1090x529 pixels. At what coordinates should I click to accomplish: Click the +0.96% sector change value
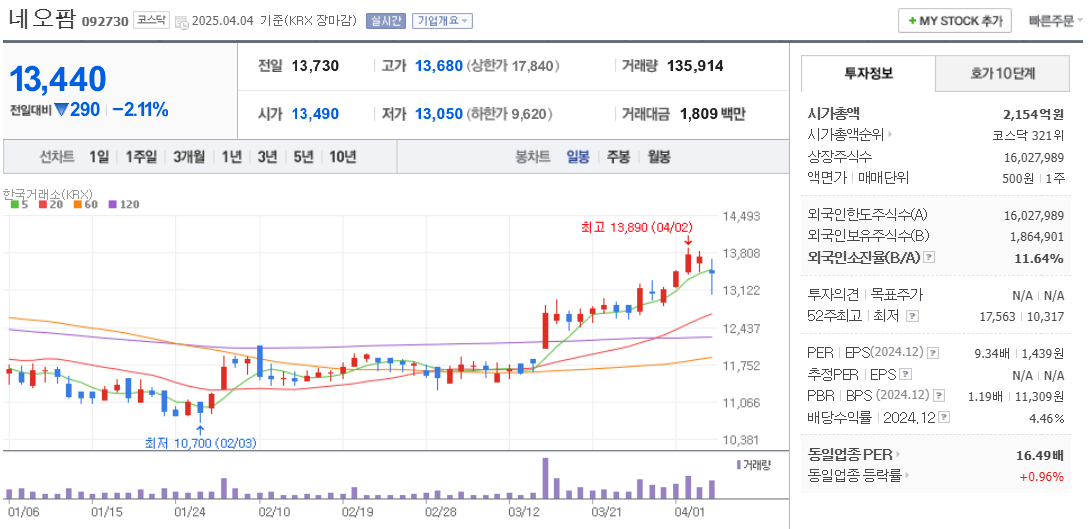pyautogui.click(x=1042, y=476)
